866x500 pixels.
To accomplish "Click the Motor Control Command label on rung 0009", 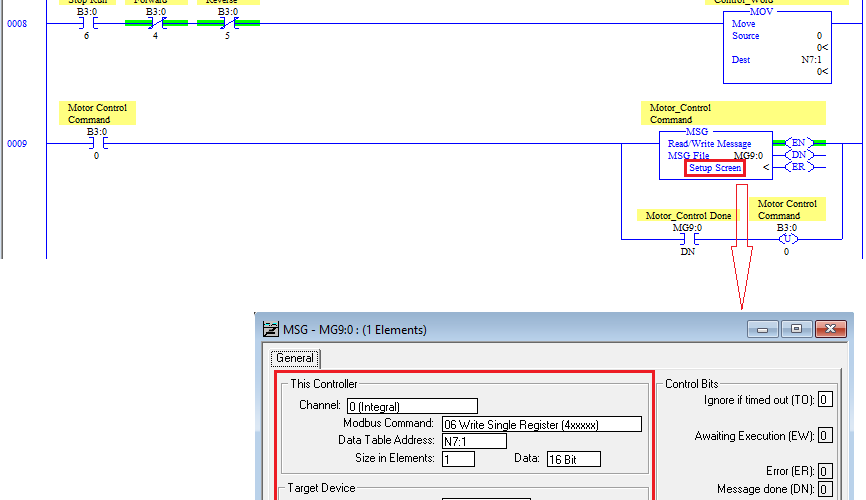I will click(x=97, y=113).
